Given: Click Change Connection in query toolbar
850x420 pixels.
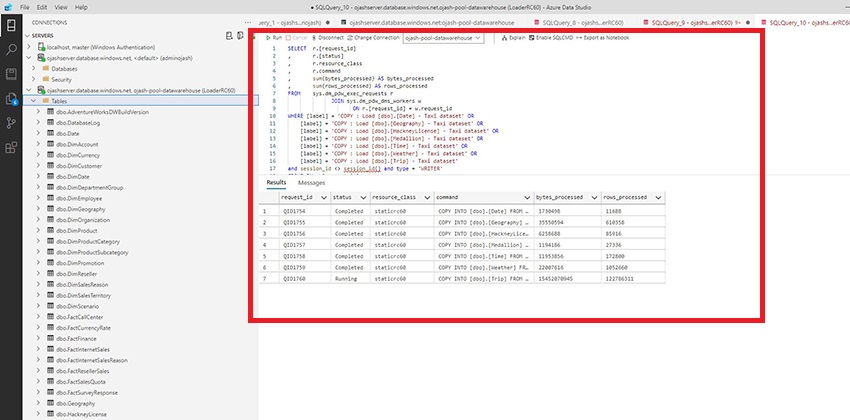Looking at the screenshot, I should click(x=374, y=38).
